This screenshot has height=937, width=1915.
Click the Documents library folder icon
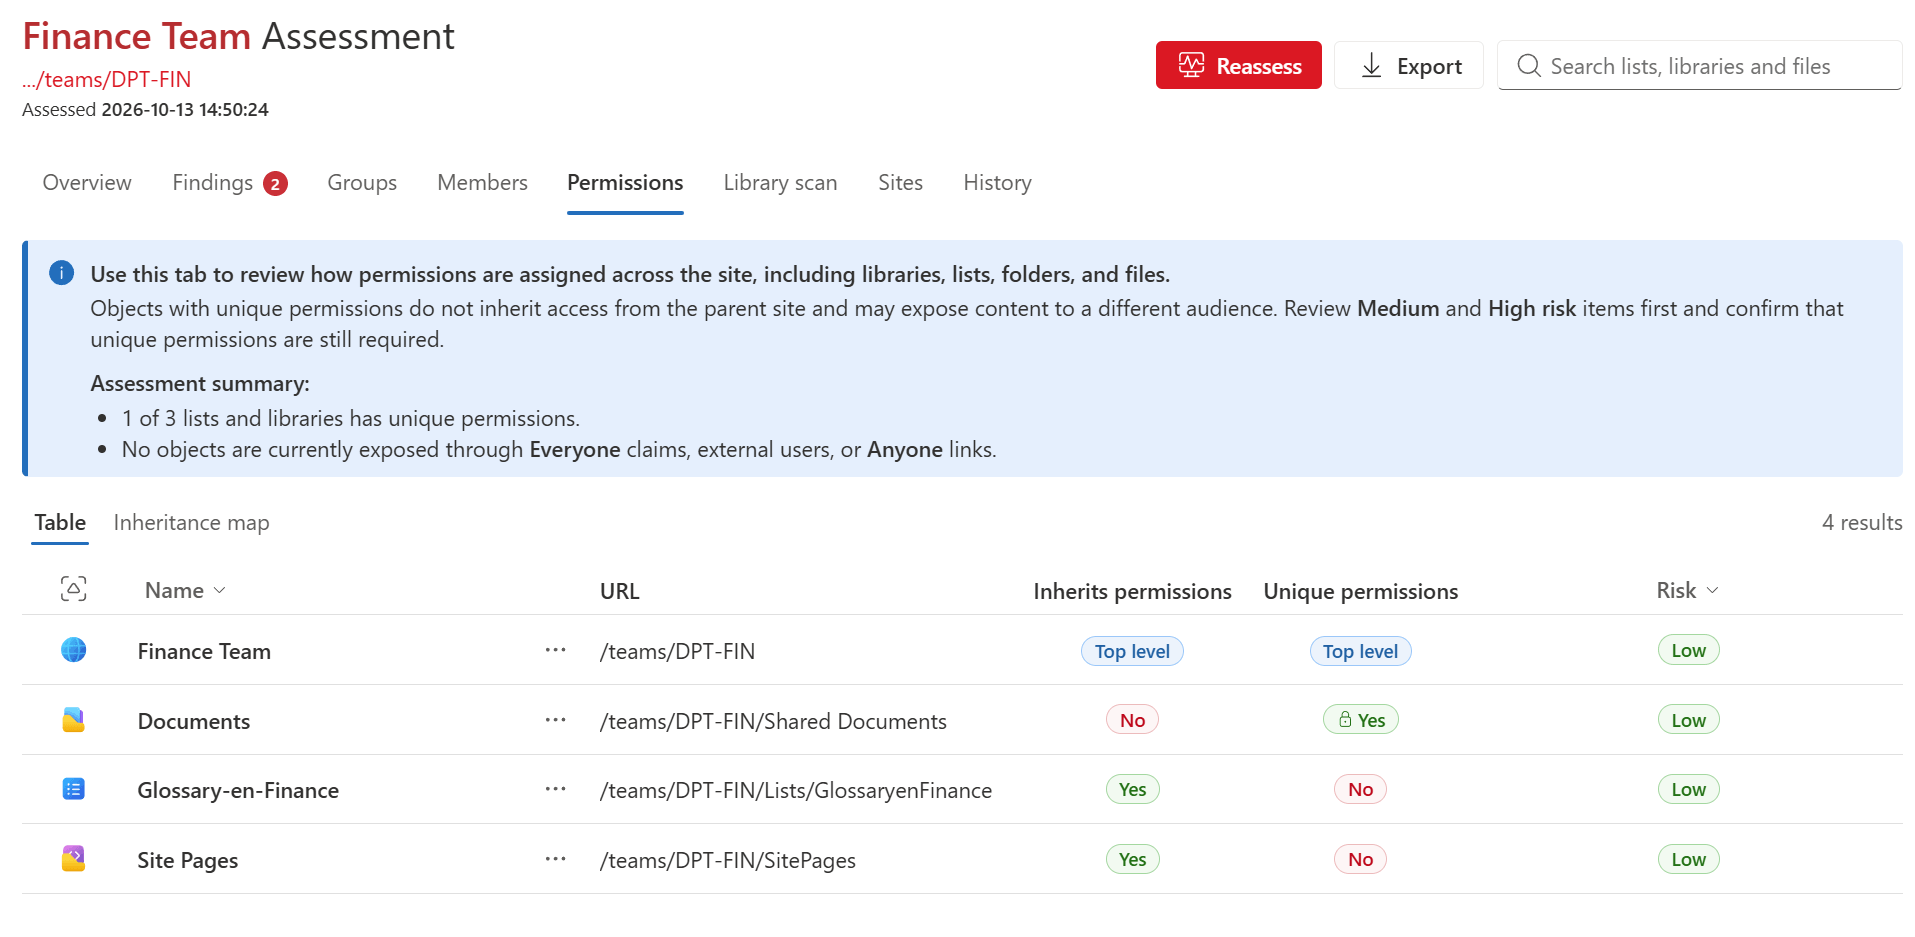[73, 720]
